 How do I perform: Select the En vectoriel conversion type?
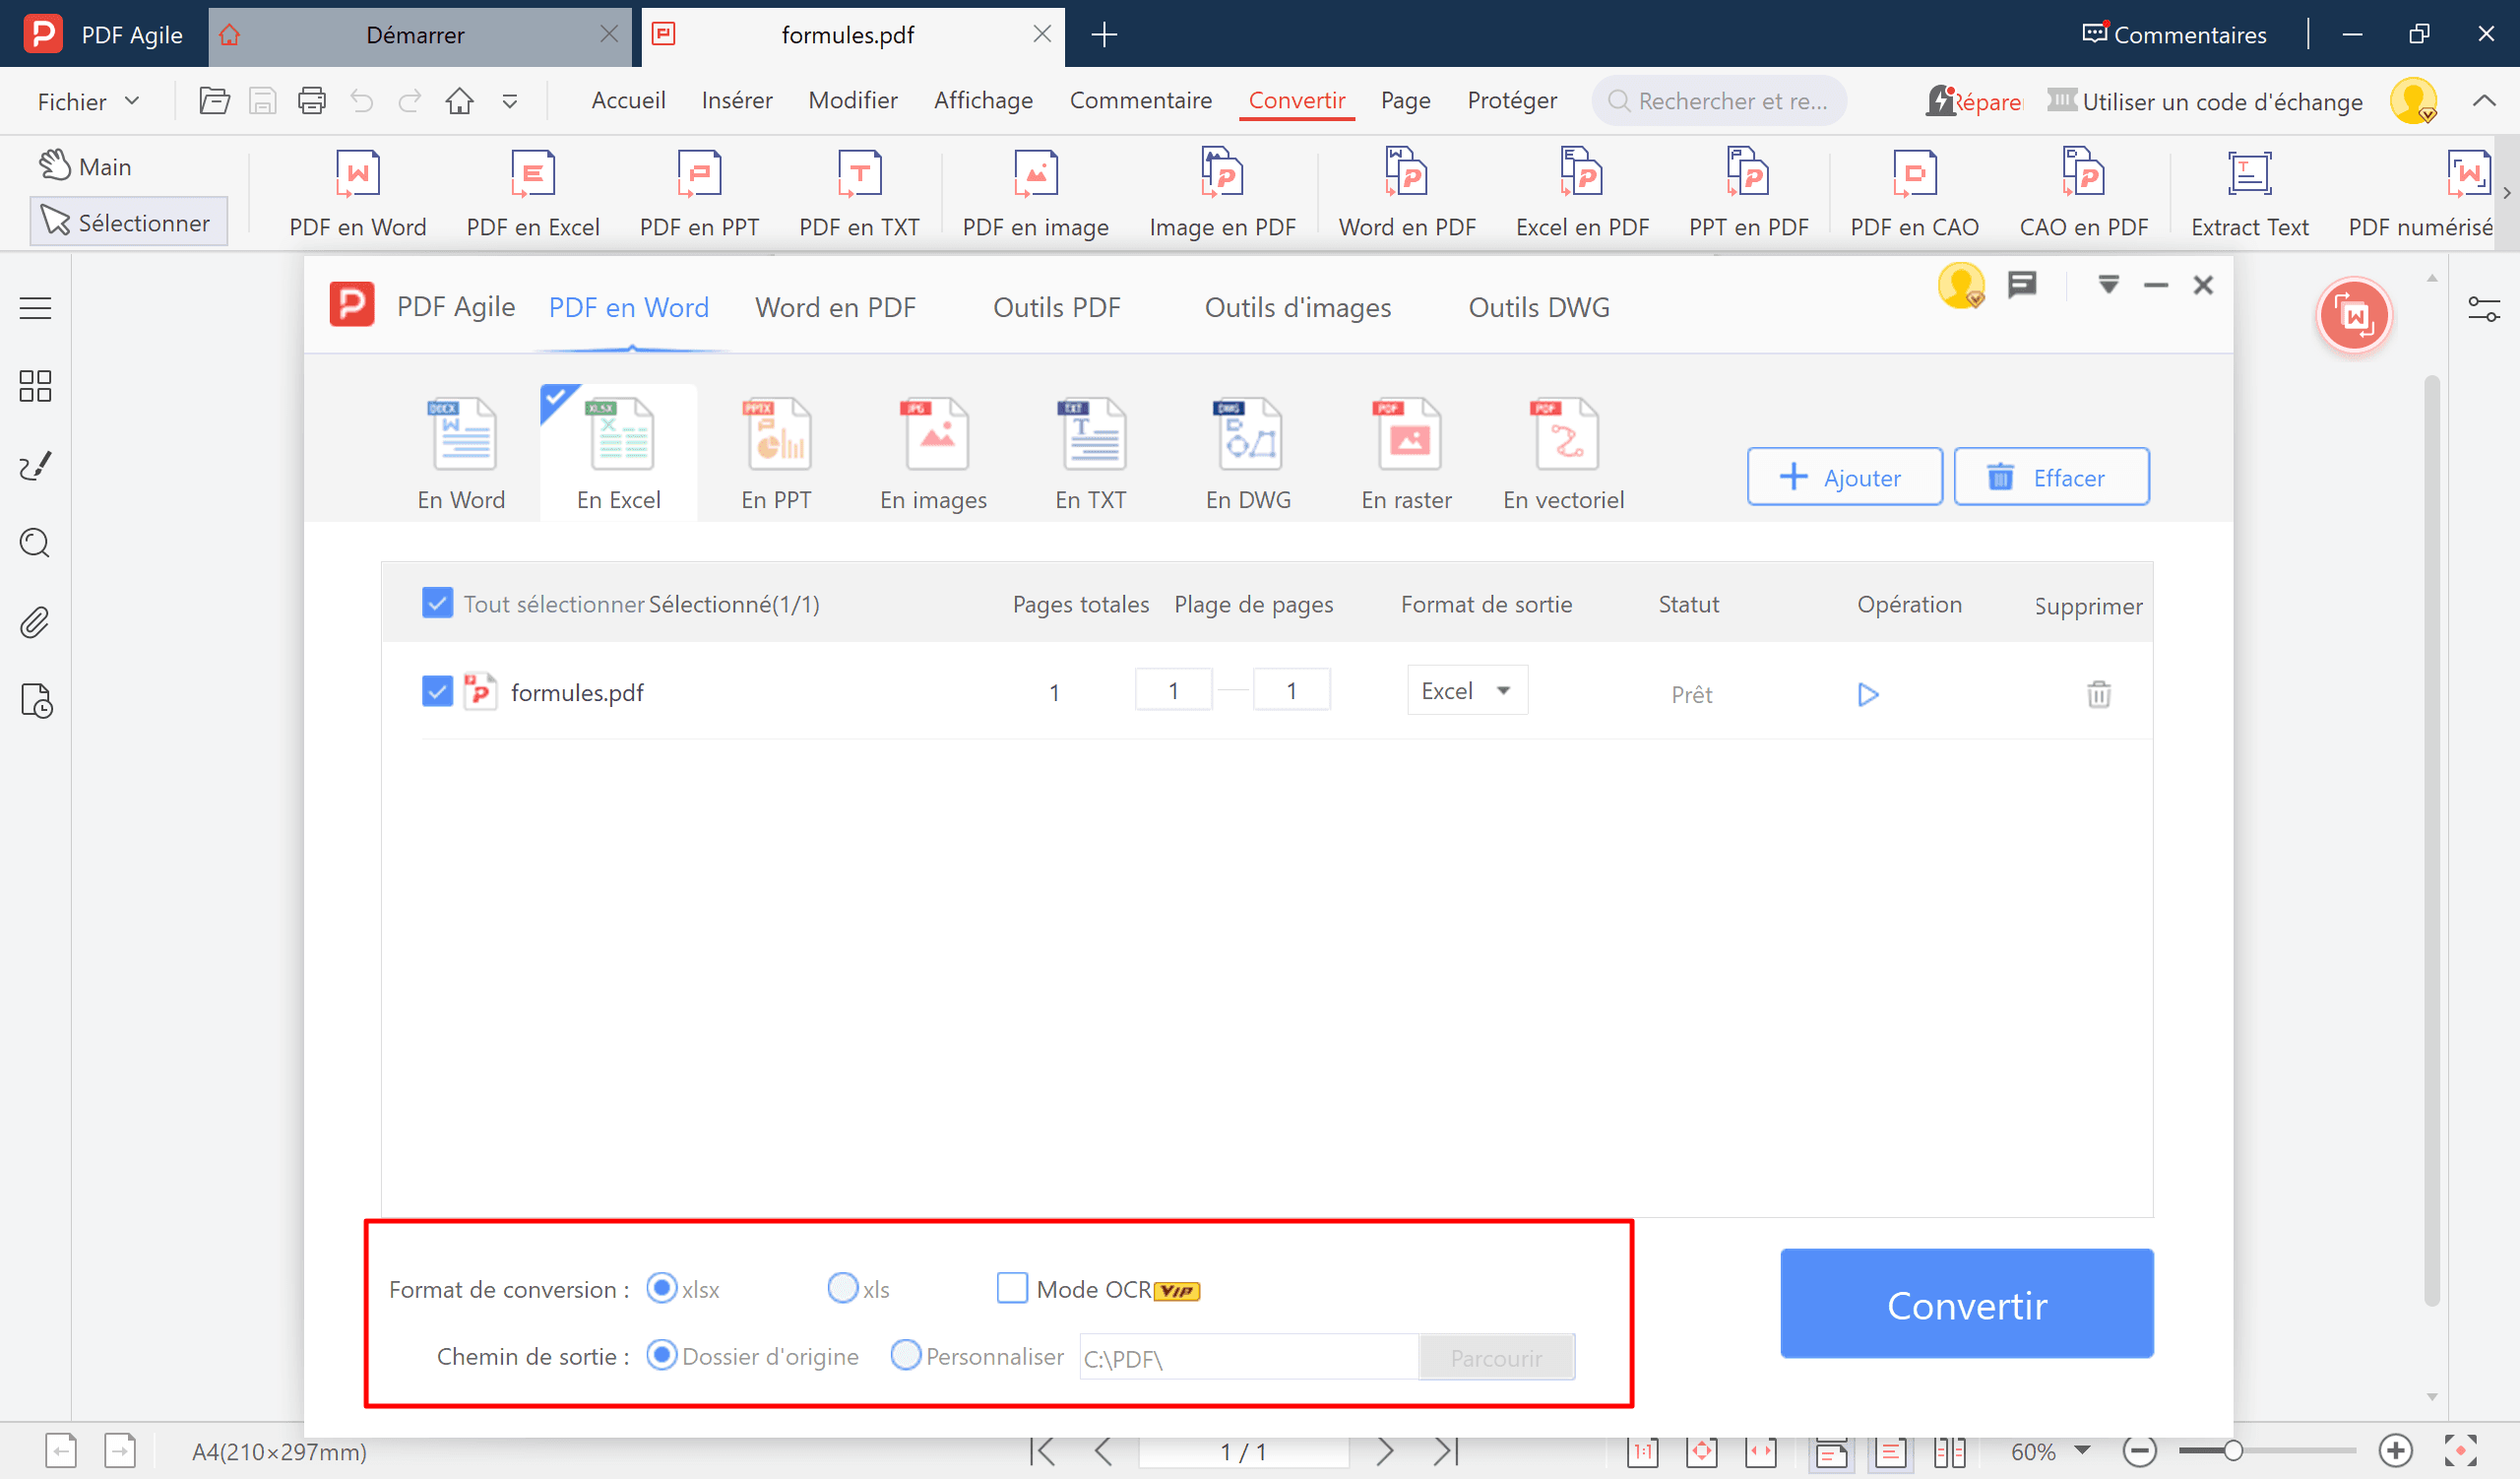pyautogui.click(x=1563, y=455)
